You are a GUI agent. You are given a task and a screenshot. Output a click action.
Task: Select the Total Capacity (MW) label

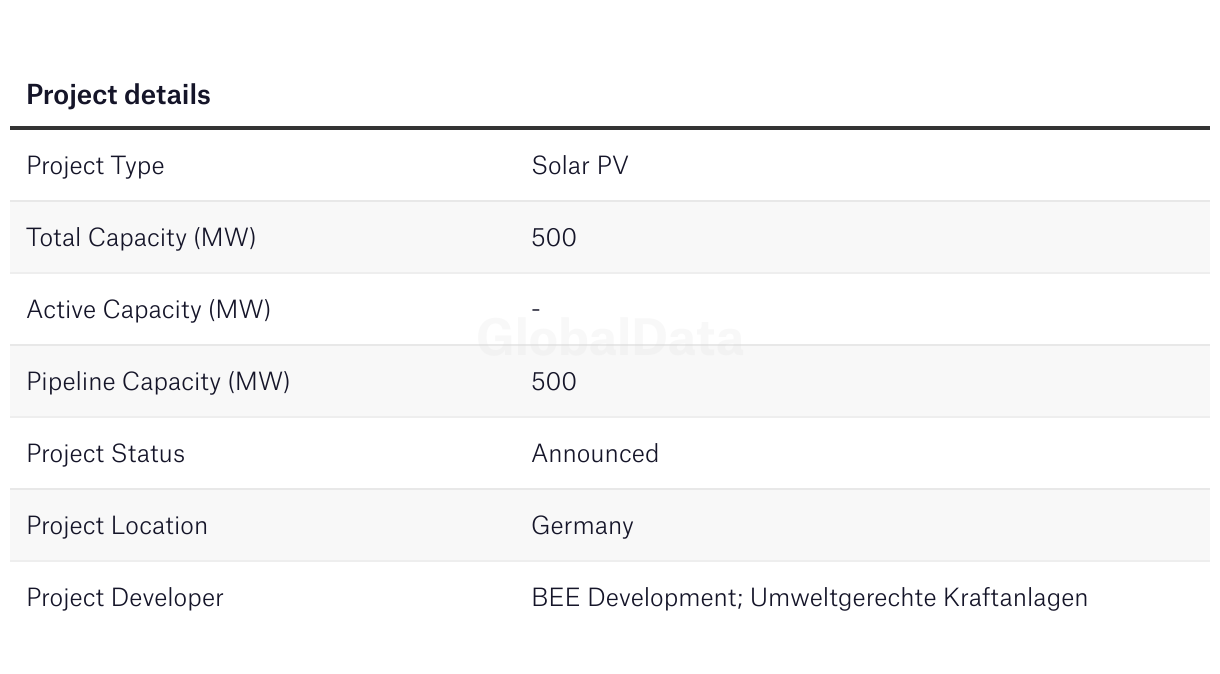[x=141, y=238]
